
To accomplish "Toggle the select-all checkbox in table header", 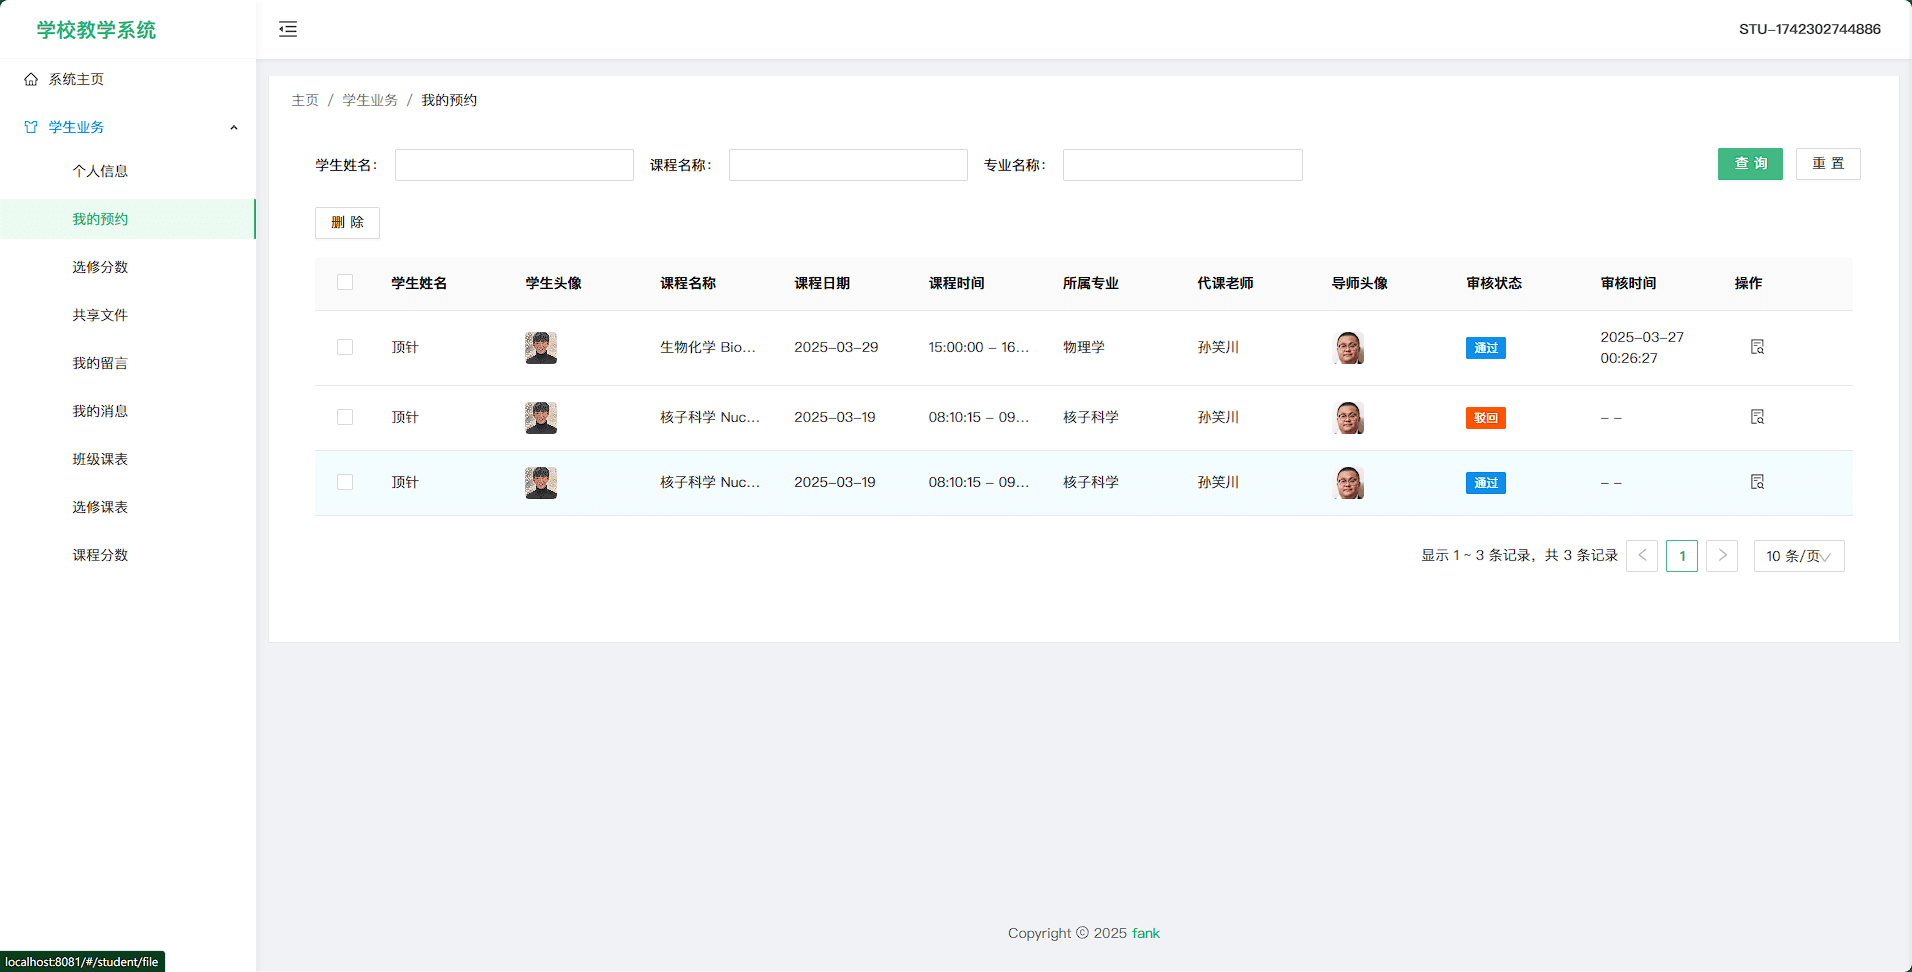I will tap(345, 283).
